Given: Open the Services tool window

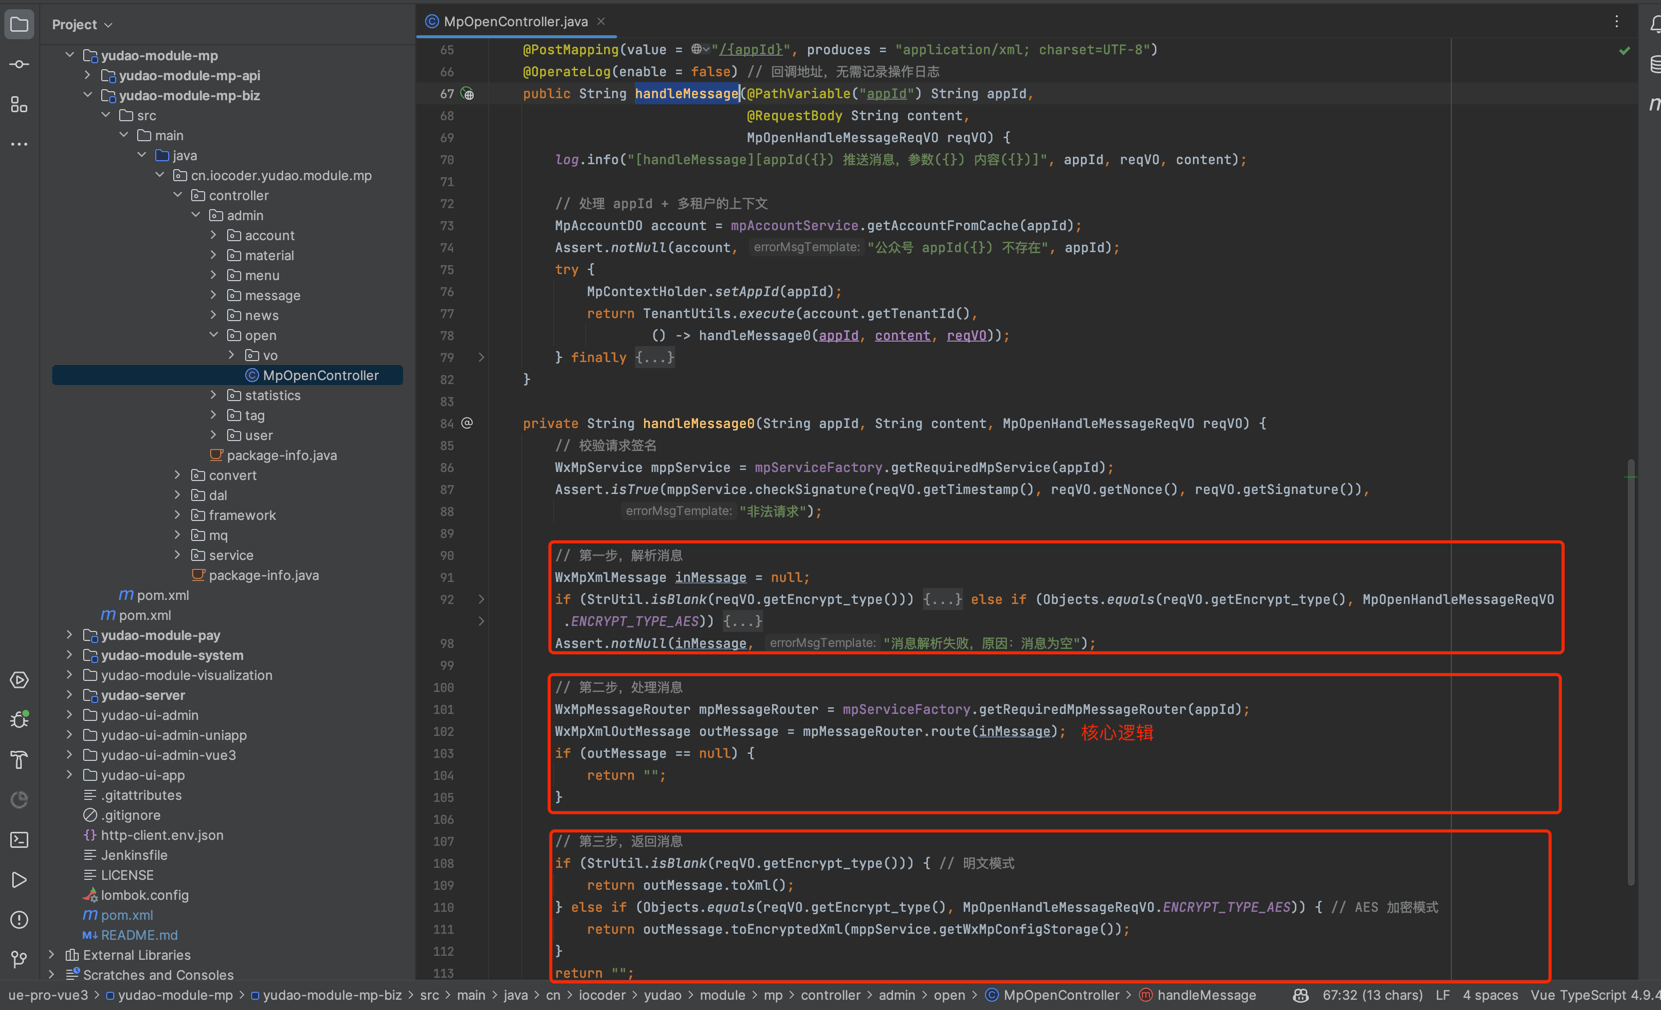Looking at the screenshot, I should (x=19, y=680).
